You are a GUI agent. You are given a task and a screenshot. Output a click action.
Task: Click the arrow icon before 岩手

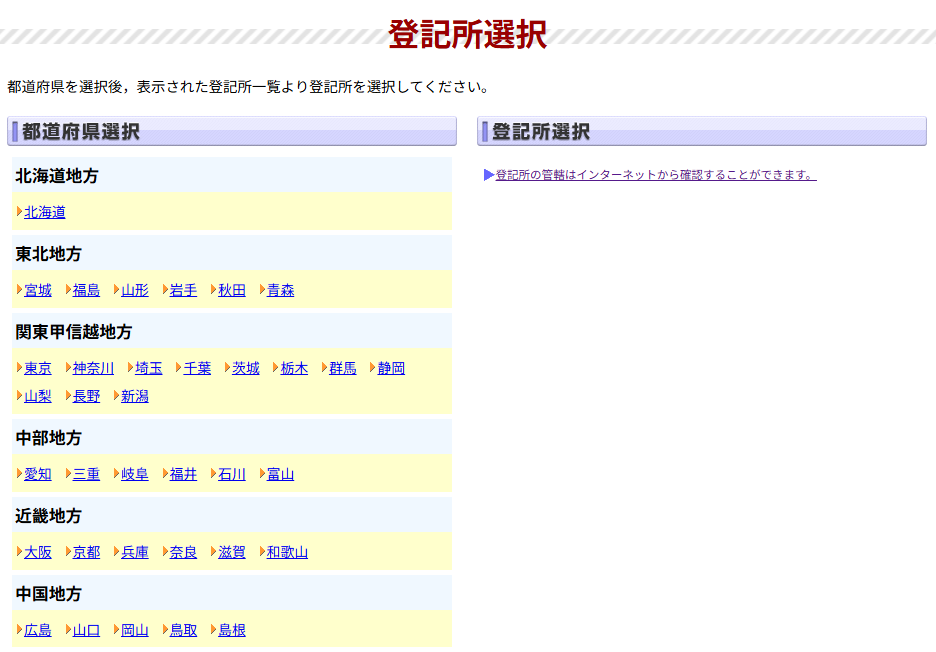coord(165,289)
